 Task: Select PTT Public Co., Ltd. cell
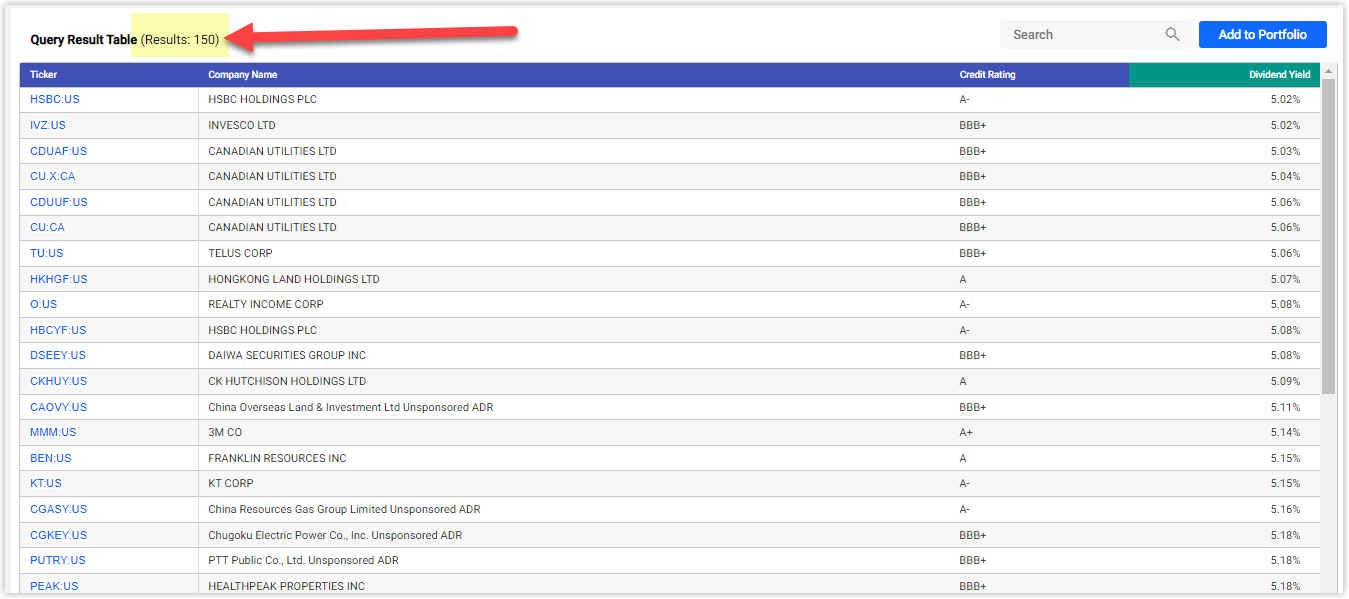point(574,560)
